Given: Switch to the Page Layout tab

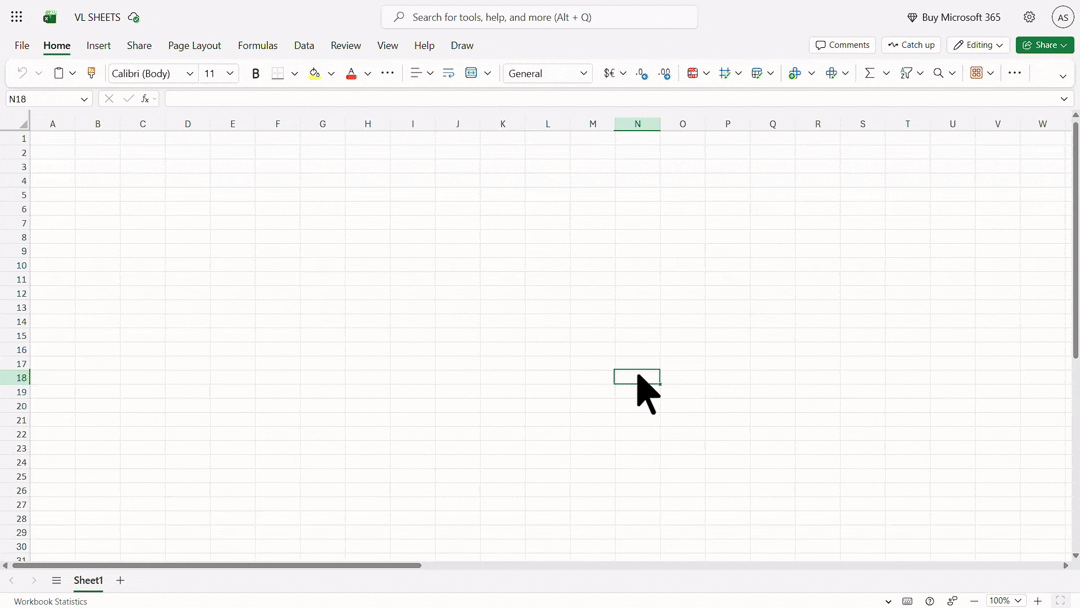Looking at the screenshot, I should [194, 45].
